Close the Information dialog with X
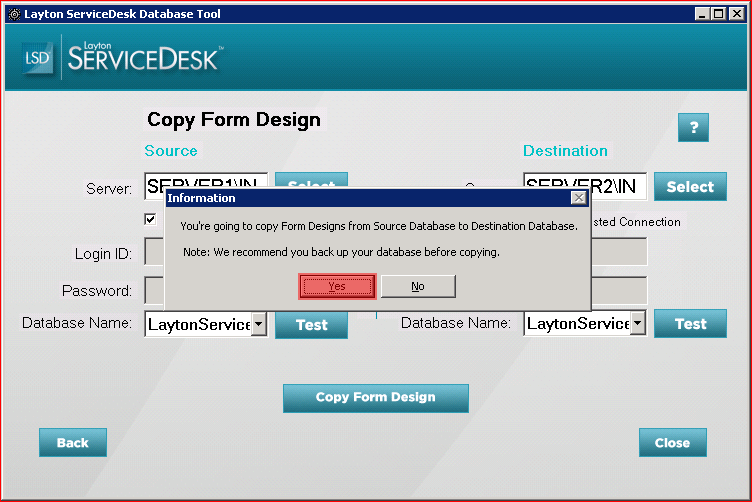Image resolution: width=752 pixels, height=502 pixels. click(x=579, y=198)
